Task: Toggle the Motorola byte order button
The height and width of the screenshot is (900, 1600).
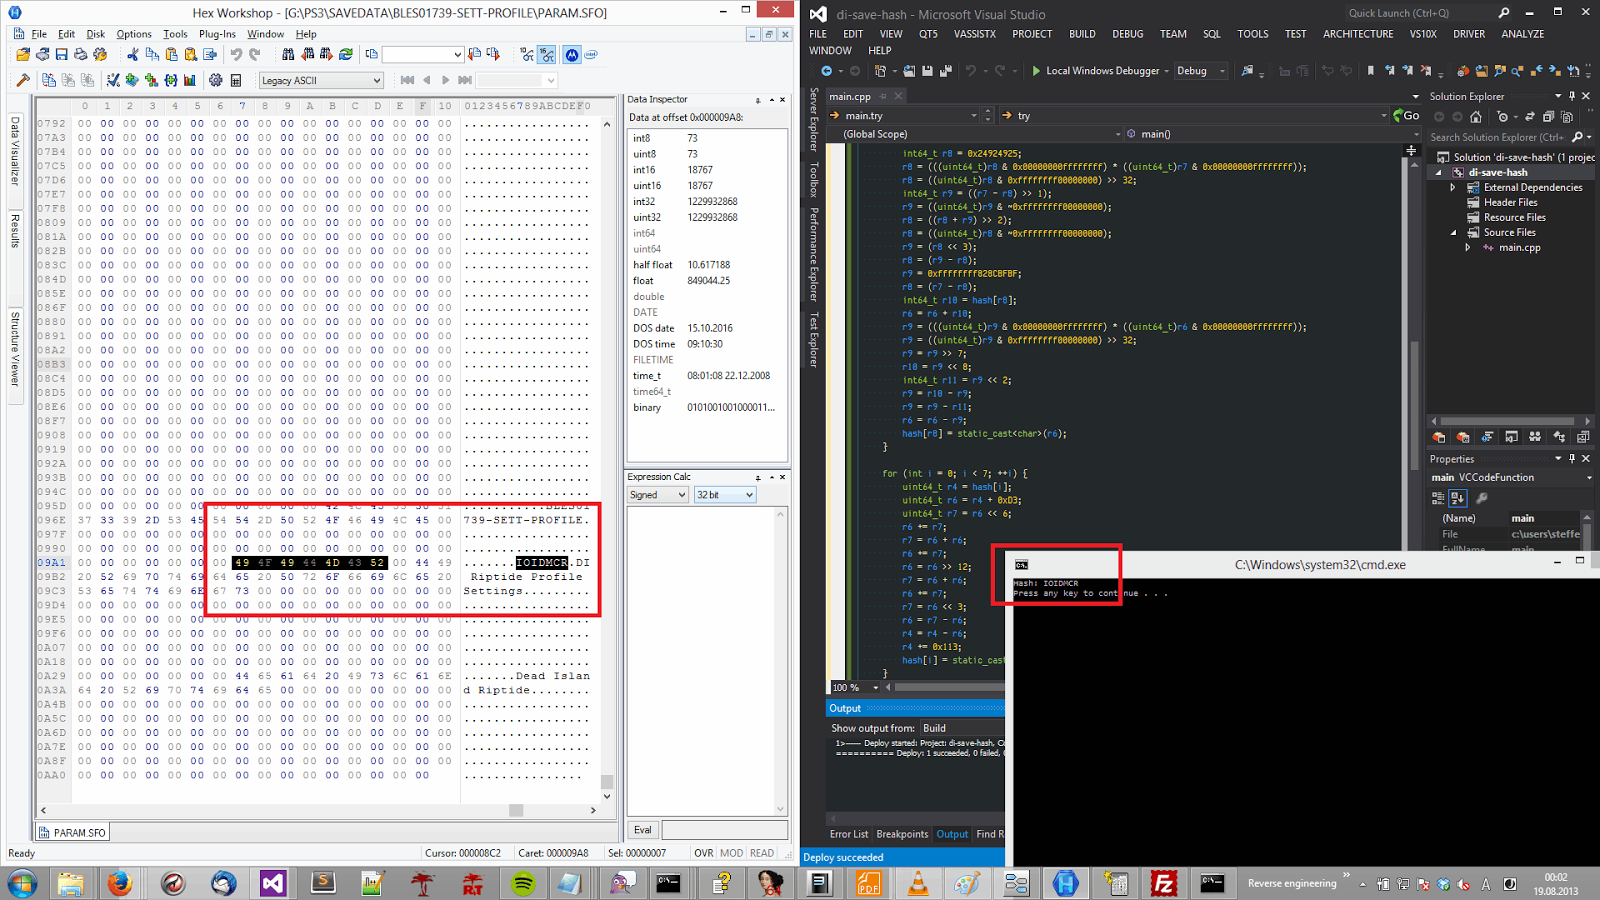Action: point(571,55)
